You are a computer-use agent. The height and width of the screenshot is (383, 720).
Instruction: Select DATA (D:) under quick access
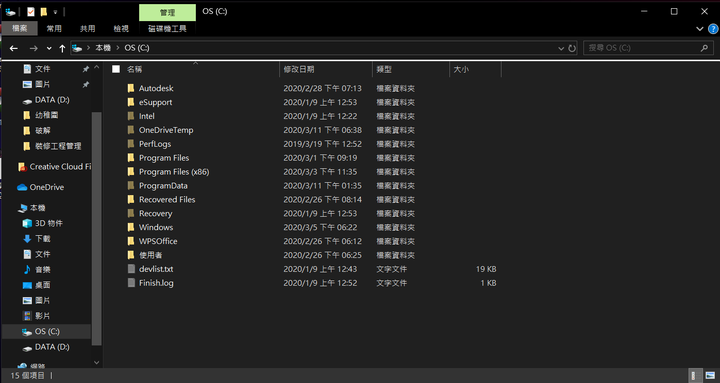46,100
